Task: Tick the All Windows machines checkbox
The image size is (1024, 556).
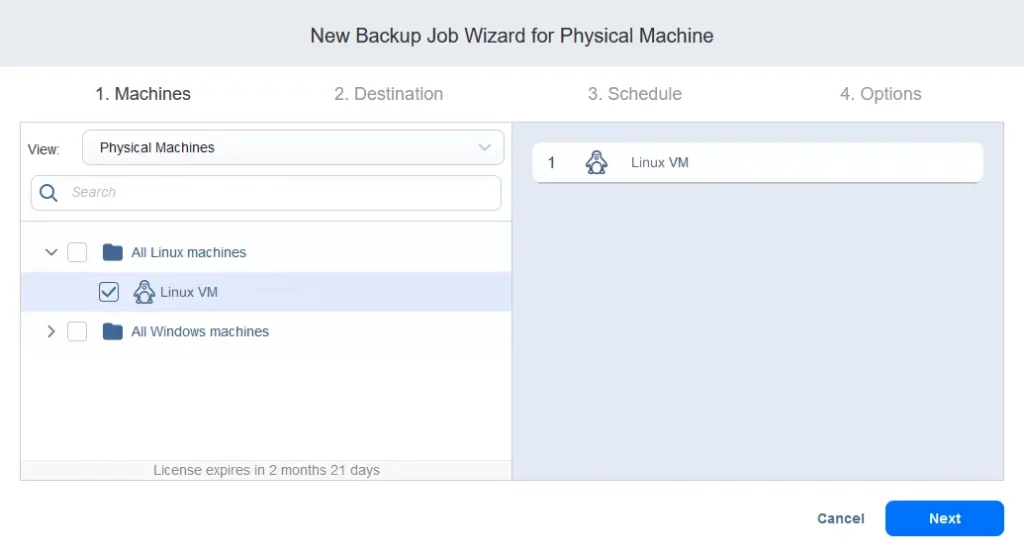Action: click(x=77, y=331)
